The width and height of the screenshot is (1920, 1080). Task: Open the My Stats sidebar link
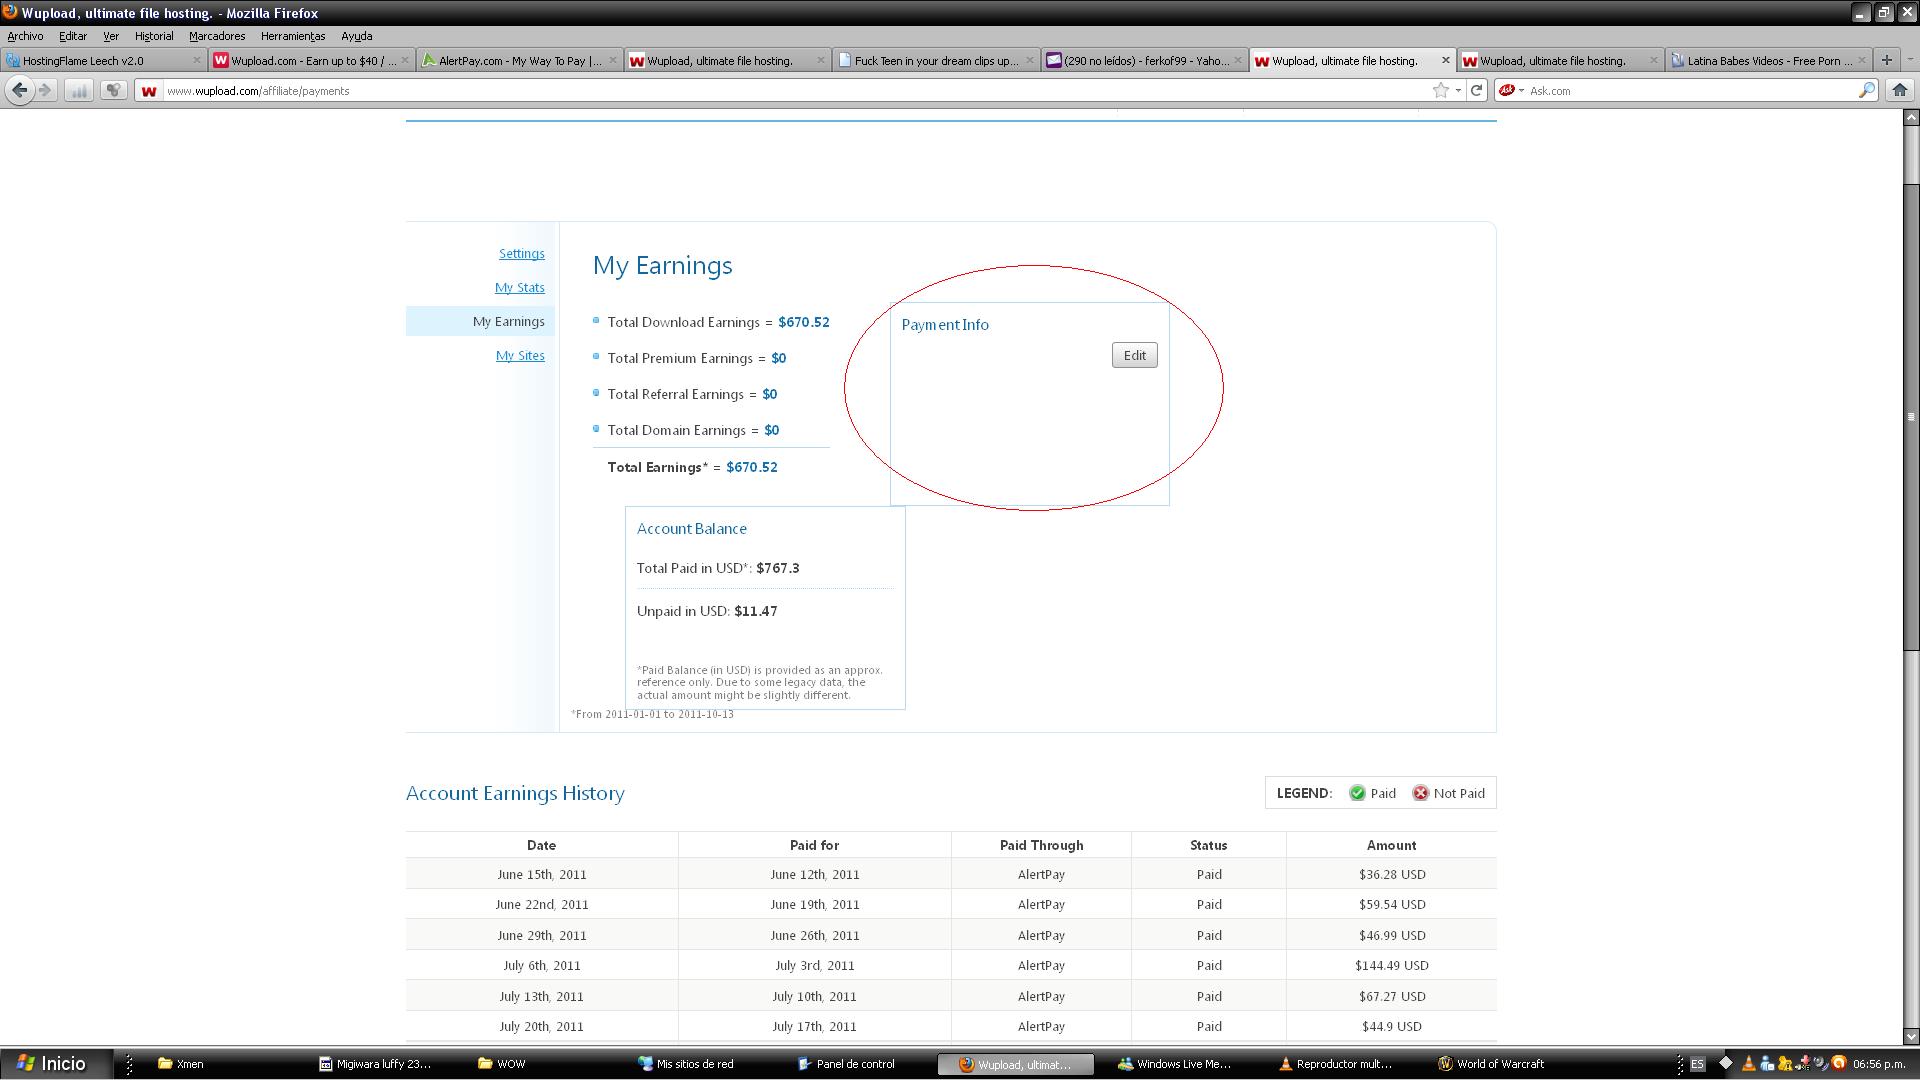click(520, 288)
